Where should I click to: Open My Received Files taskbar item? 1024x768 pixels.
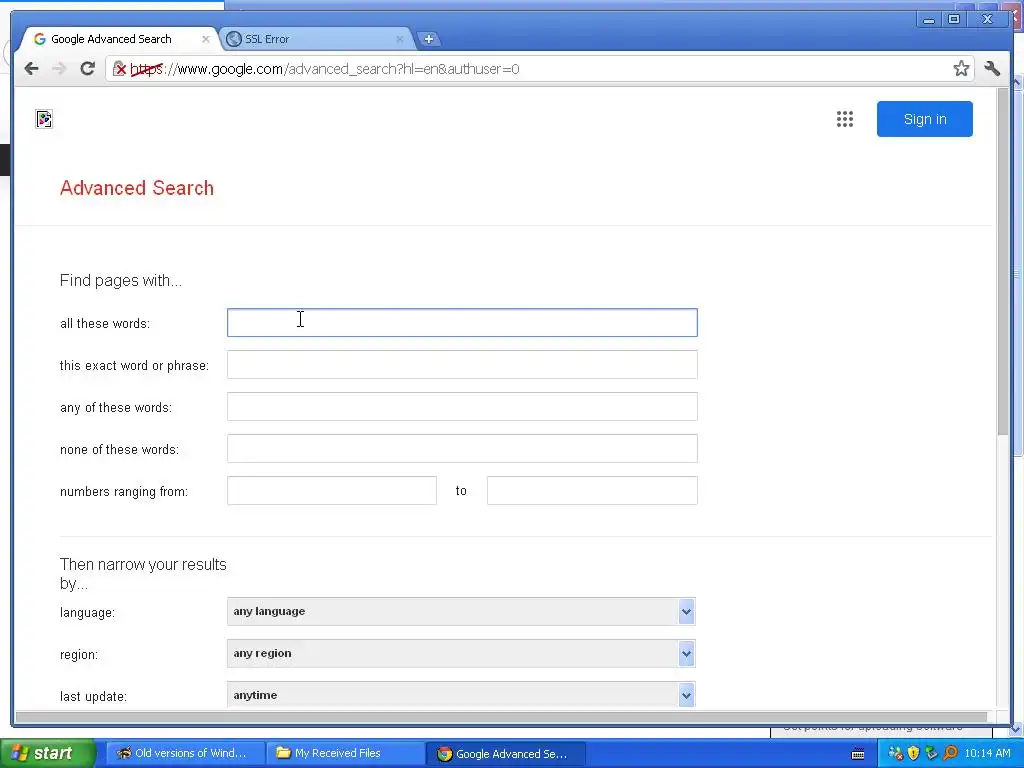click(345, 754)
